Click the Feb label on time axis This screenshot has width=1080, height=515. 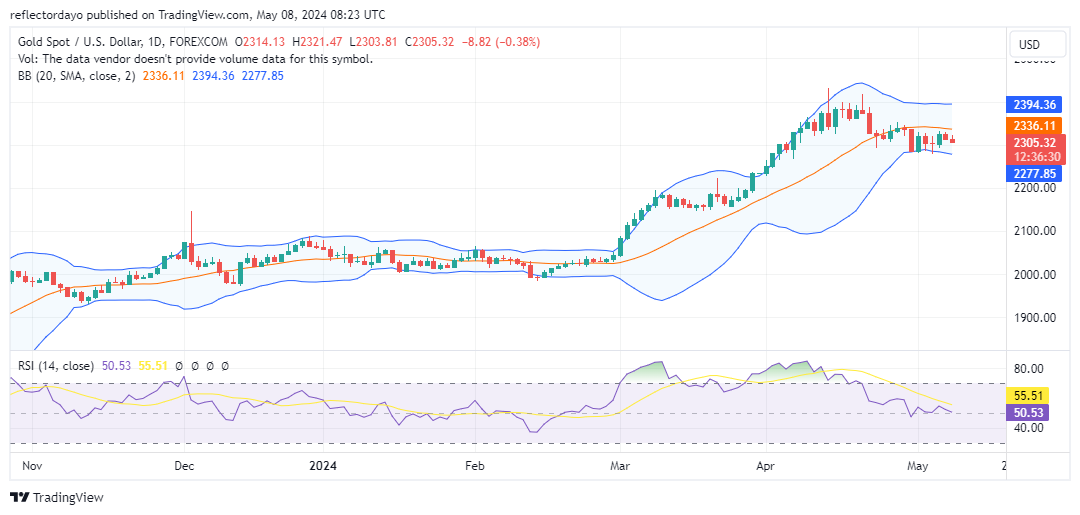point(475,466)
